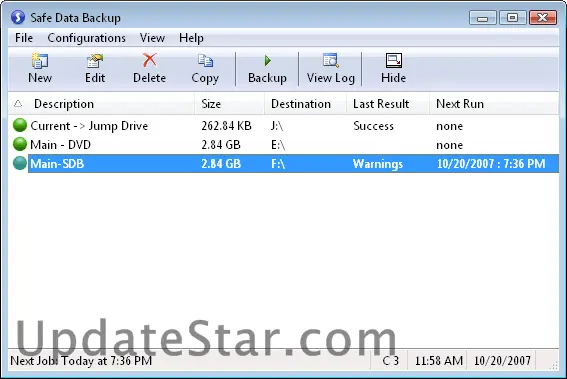This screenshot has width=567, height=379.
Task: Open the View Log toolbar icon
Action: (331, 60)
